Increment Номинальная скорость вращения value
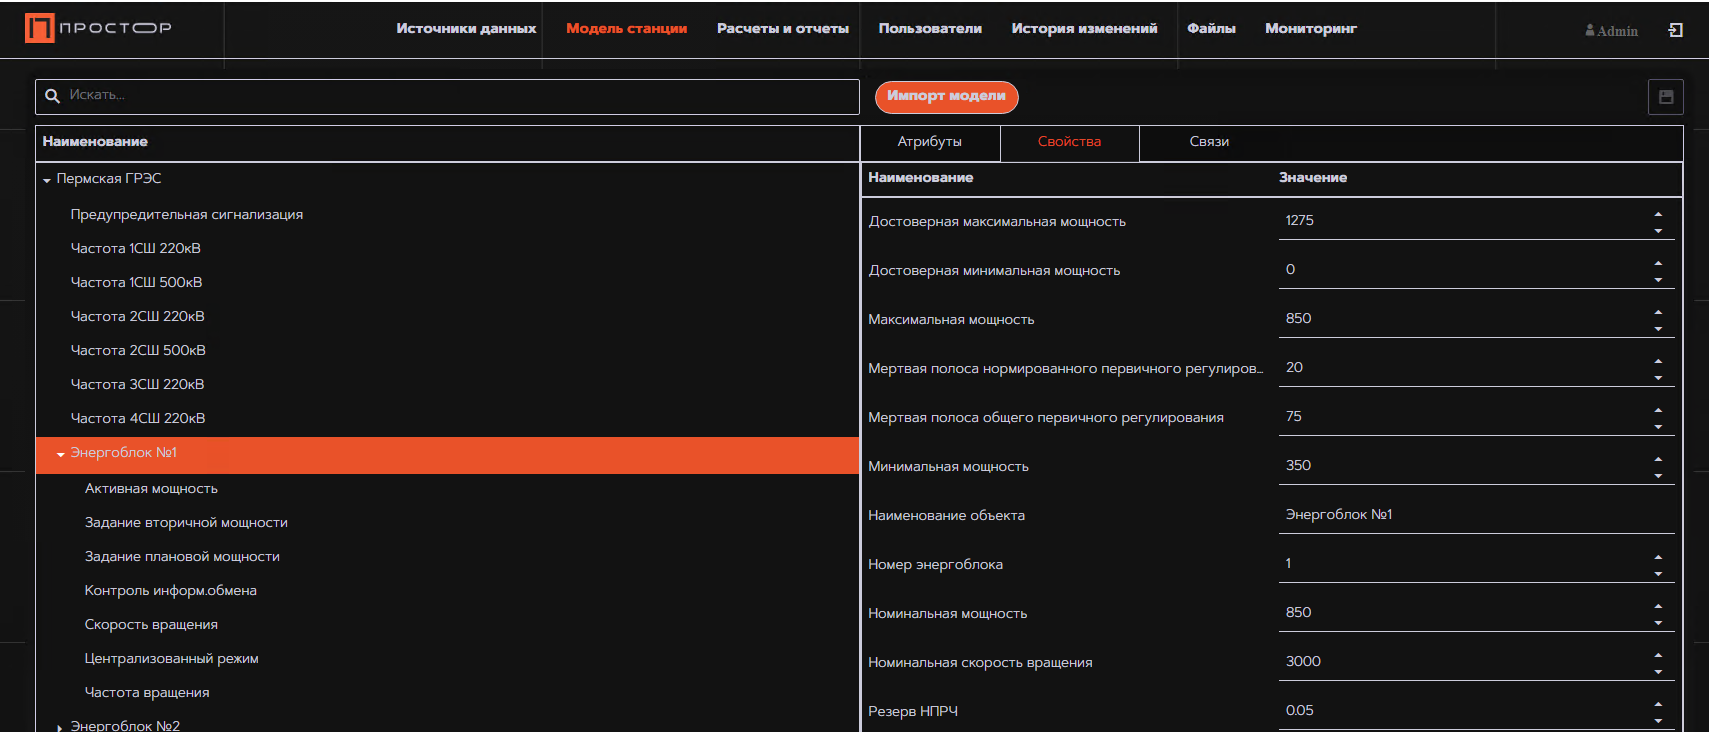 pyautogui.click(x=1658, y=655)
